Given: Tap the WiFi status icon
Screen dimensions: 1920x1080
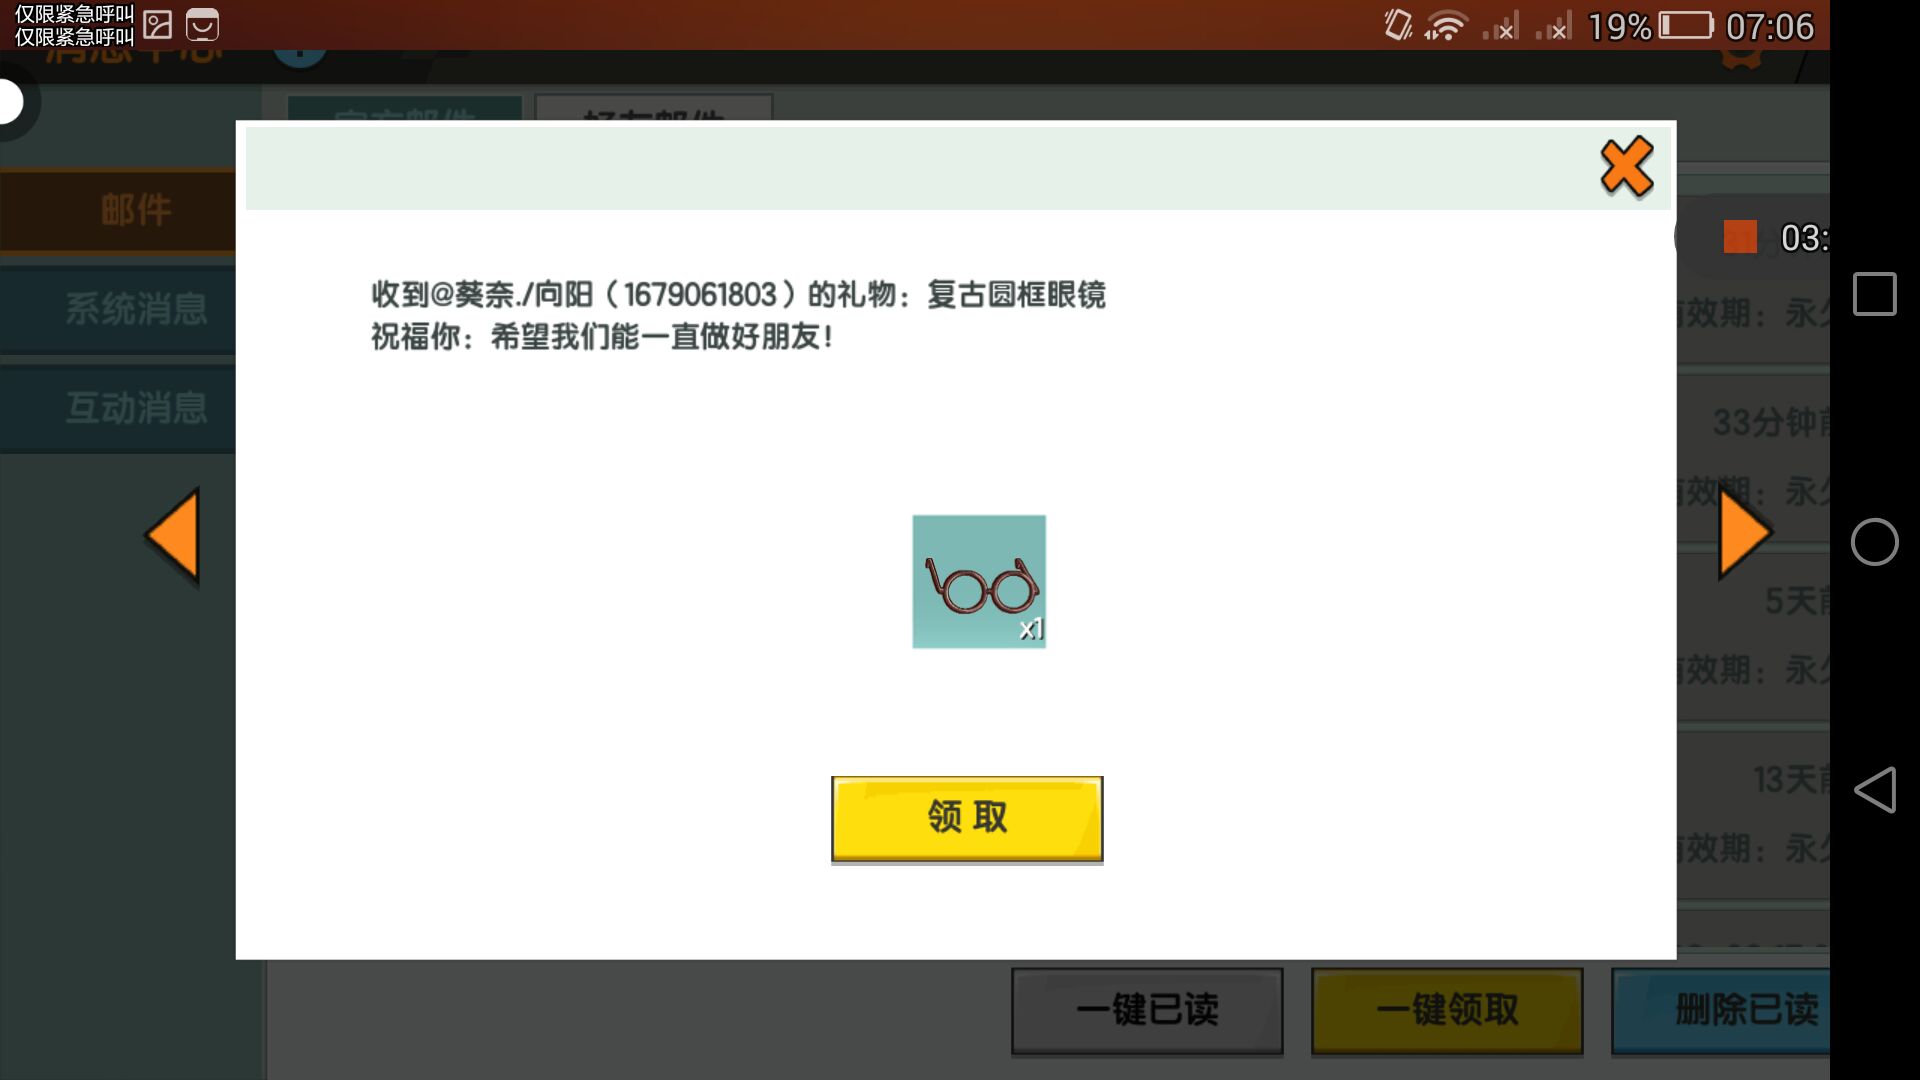Looking at the screenshot, I should pos(1445,26).
